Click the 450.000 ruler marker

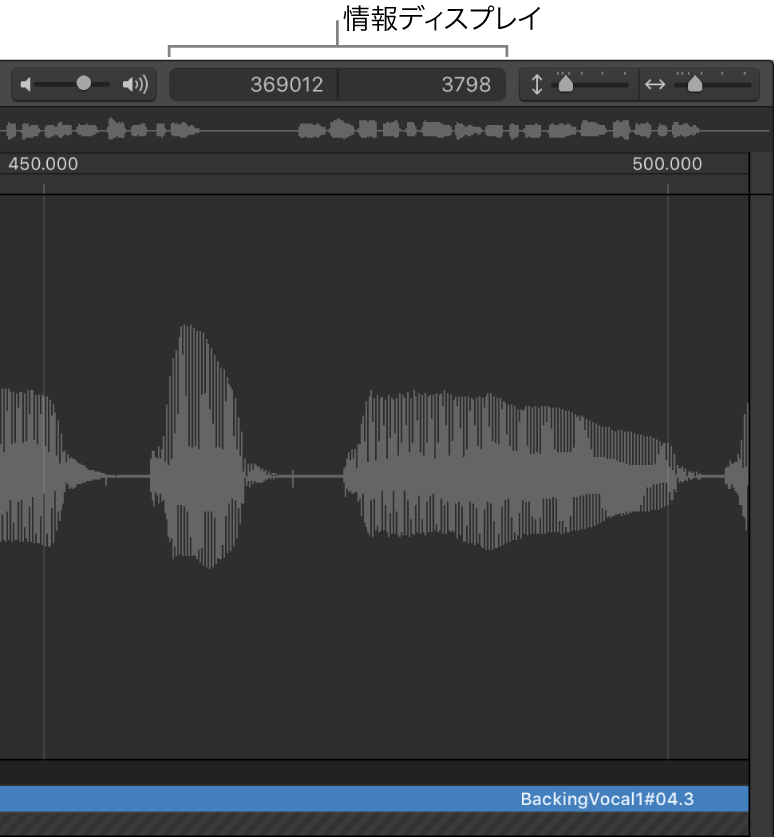pos(43,164)
